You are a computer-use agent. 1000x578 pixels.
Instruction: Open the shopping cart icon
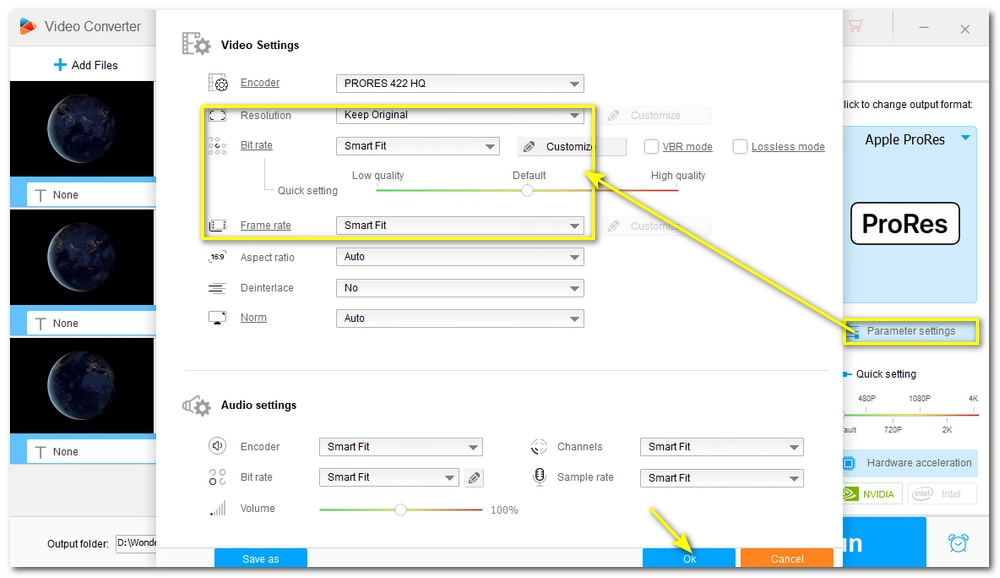[855, 26]
